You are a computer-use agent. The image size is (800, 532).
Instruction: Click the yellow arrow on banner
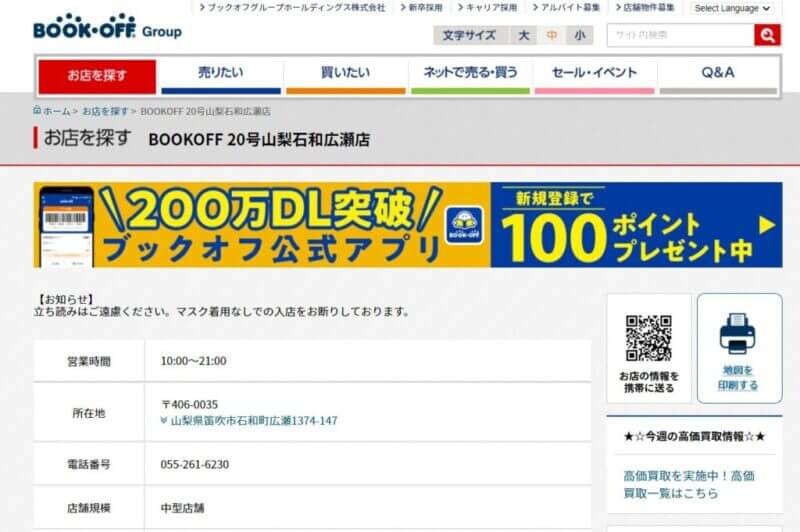767,225
